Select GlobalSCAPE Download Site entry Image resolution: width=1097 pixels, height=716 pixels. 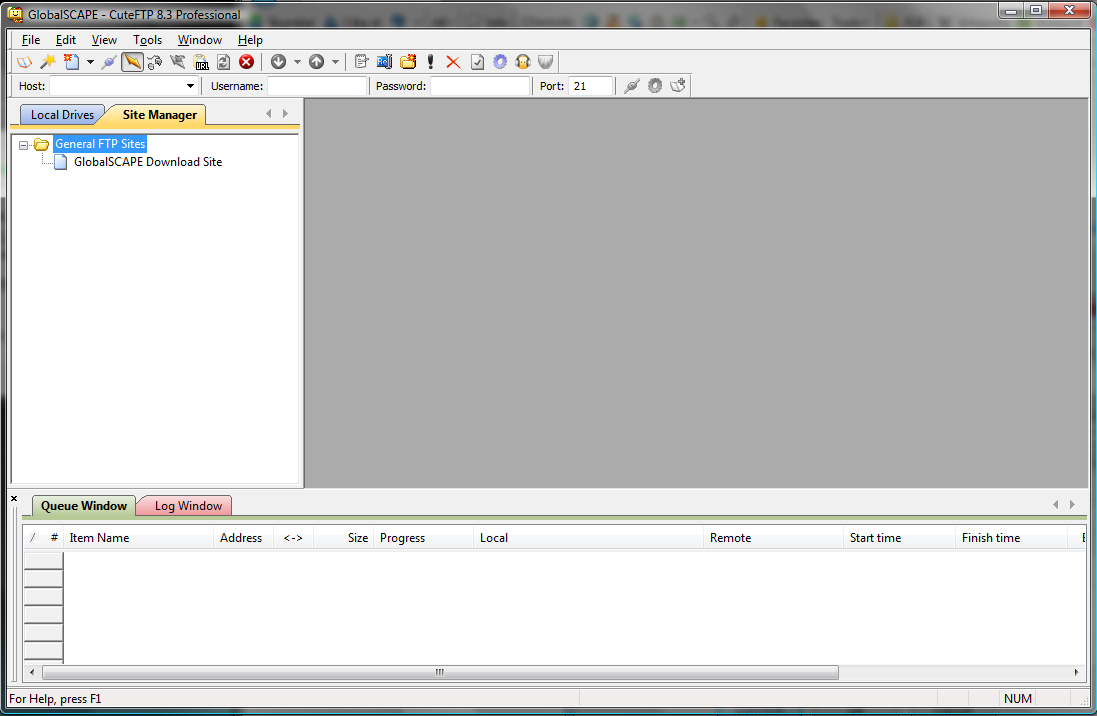coord(148,162)
